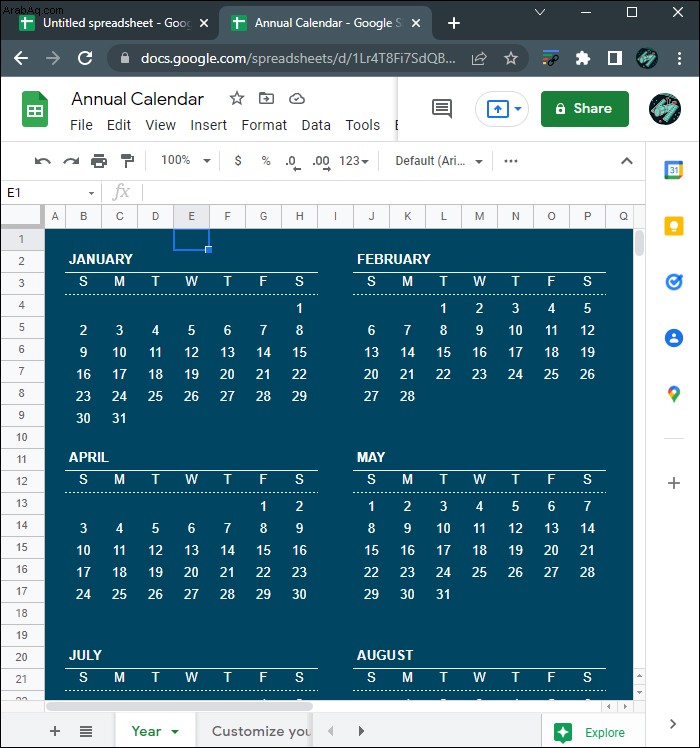The image size is (700, 748).
Task: Format as percent icon
Action: click(x=266, y=161)
